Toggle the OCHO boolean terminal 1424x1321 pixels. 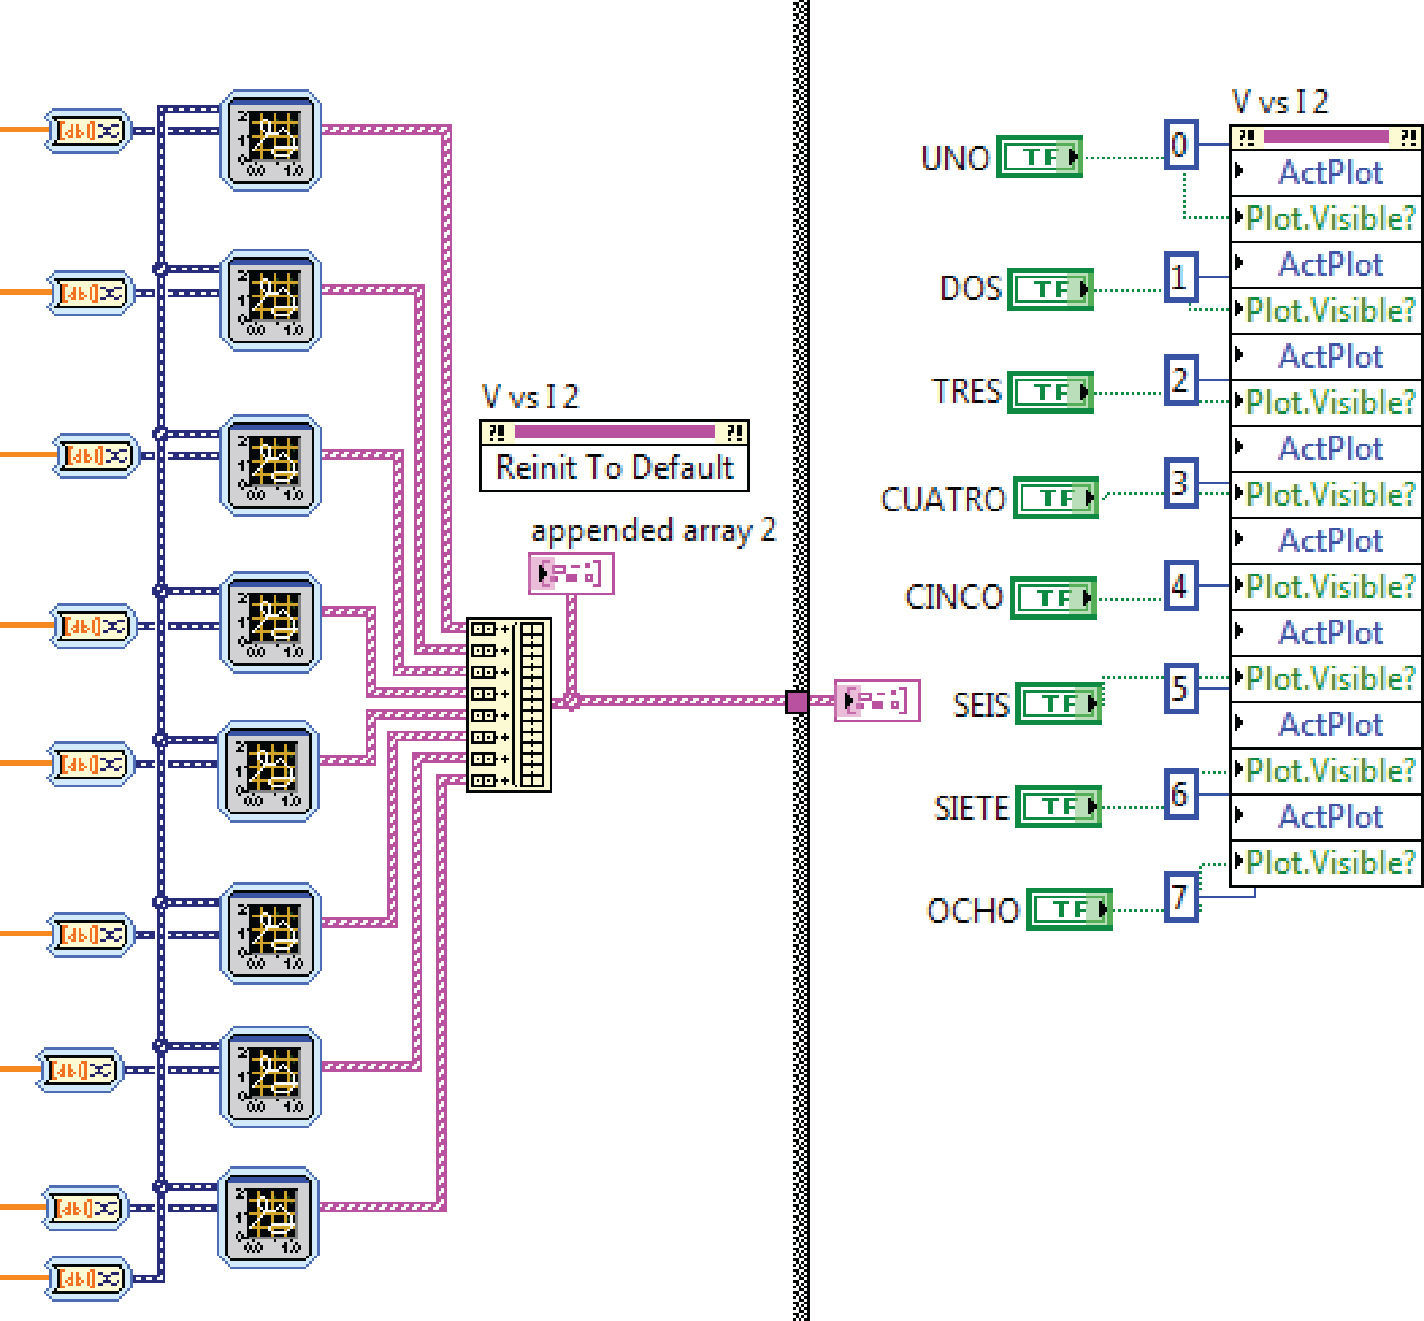(1068, 909)
